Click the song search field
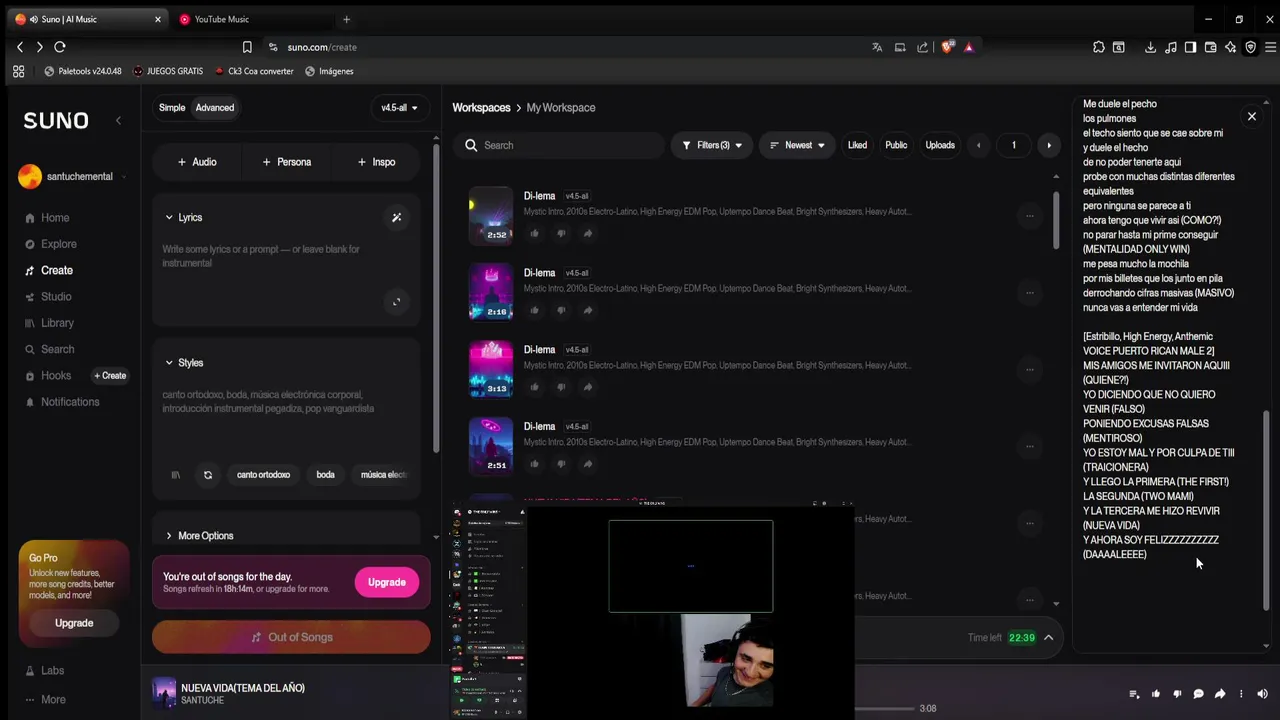The image size is (1280, 720). coord(559,145)
